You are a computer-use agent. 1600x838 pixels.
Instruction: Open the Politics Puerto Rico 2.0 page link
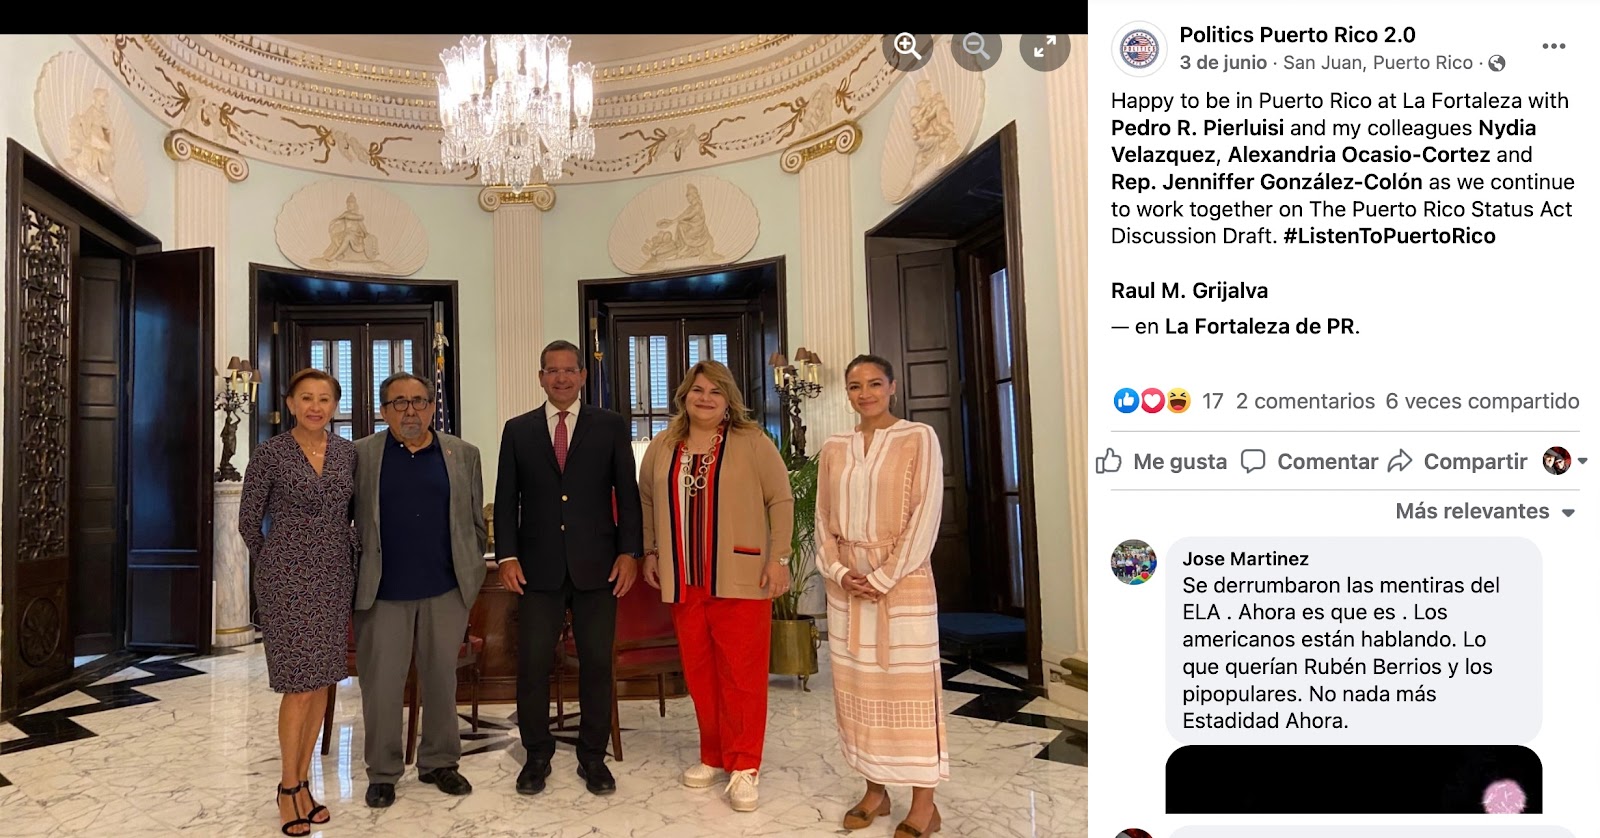1297,35
